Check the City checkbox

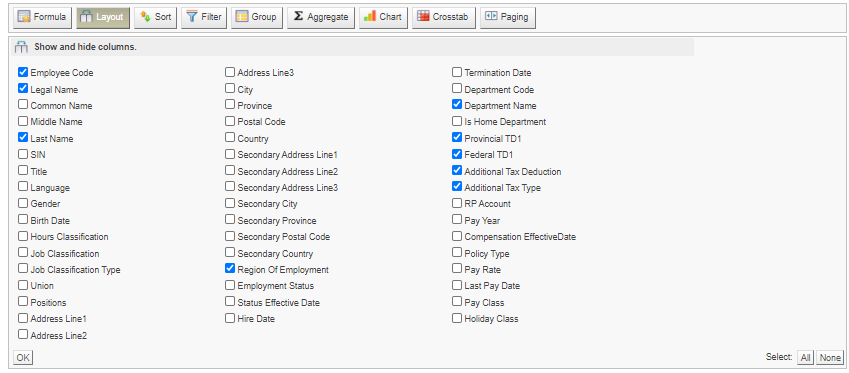(x=230, y=88)
